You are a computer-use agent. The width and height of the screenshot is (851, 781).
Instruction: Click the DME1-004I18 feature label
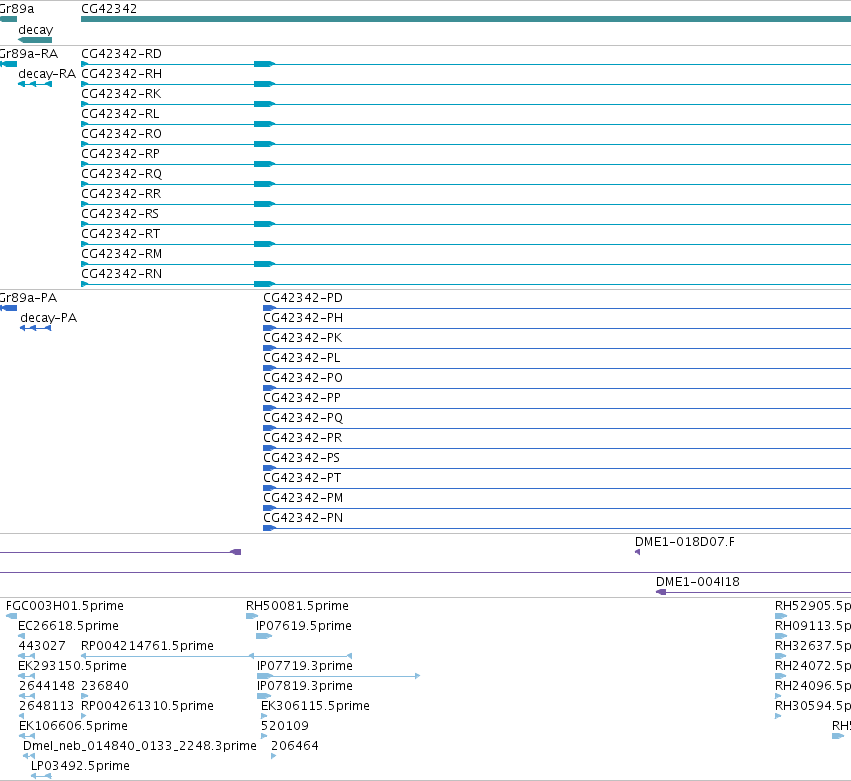pos(697,582)
